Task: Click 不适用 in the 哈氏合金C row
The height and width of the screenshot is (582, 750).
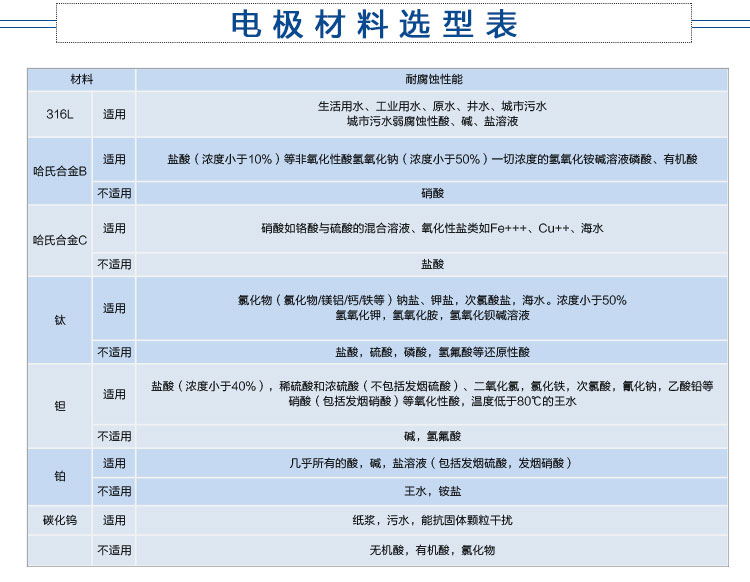Action: (114, 264)
